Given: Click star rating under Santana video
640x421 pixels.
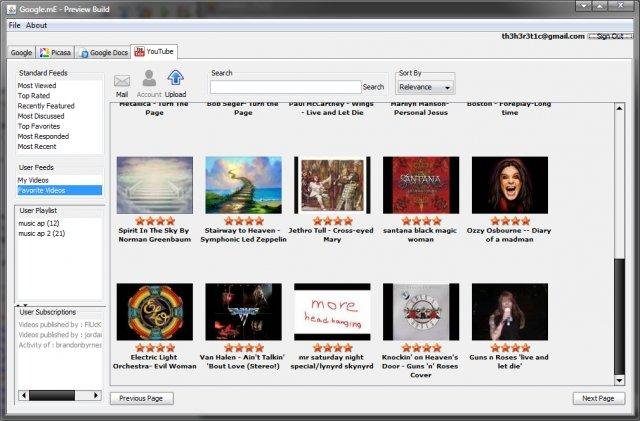Looking at the screenshot, I should [x=421, y=221].
